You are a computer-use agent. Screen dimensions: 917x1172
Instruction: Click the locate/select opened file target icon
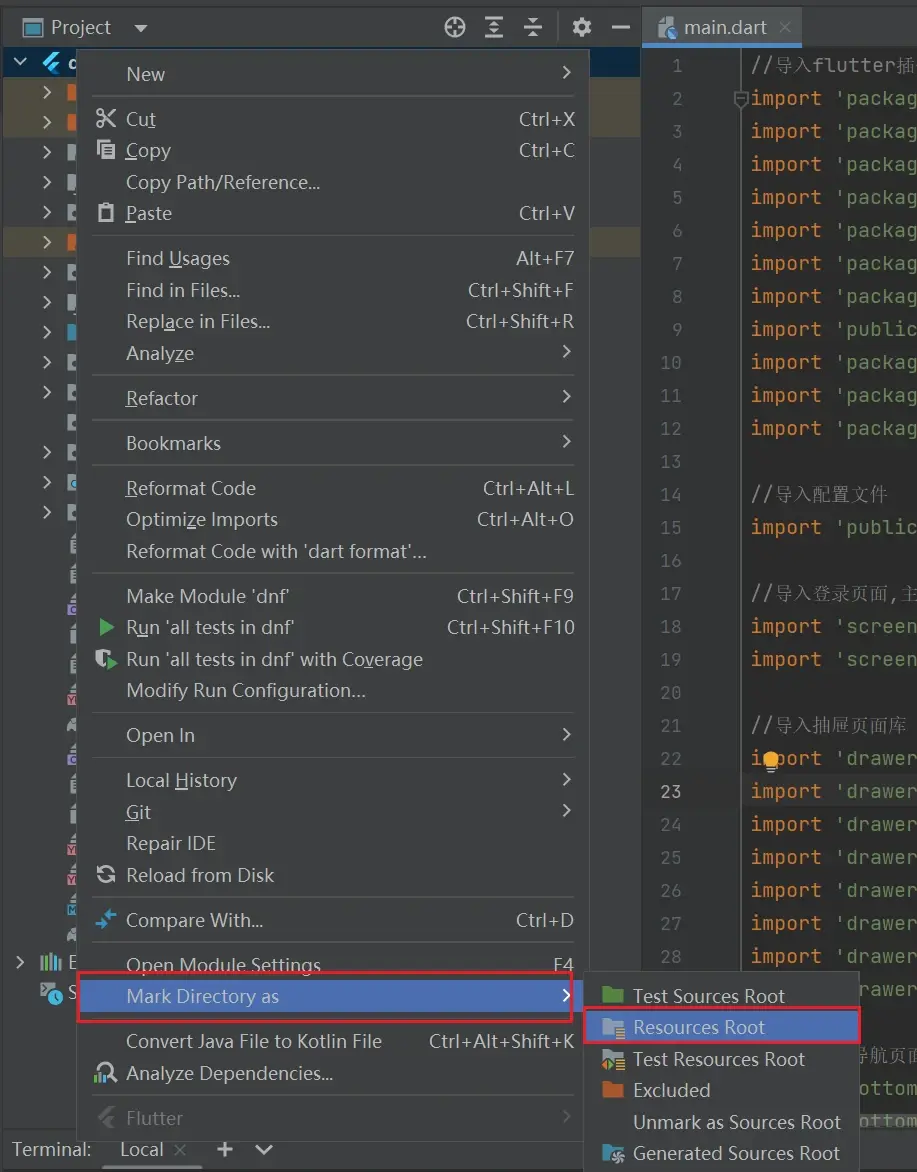(x=455, y=28)
